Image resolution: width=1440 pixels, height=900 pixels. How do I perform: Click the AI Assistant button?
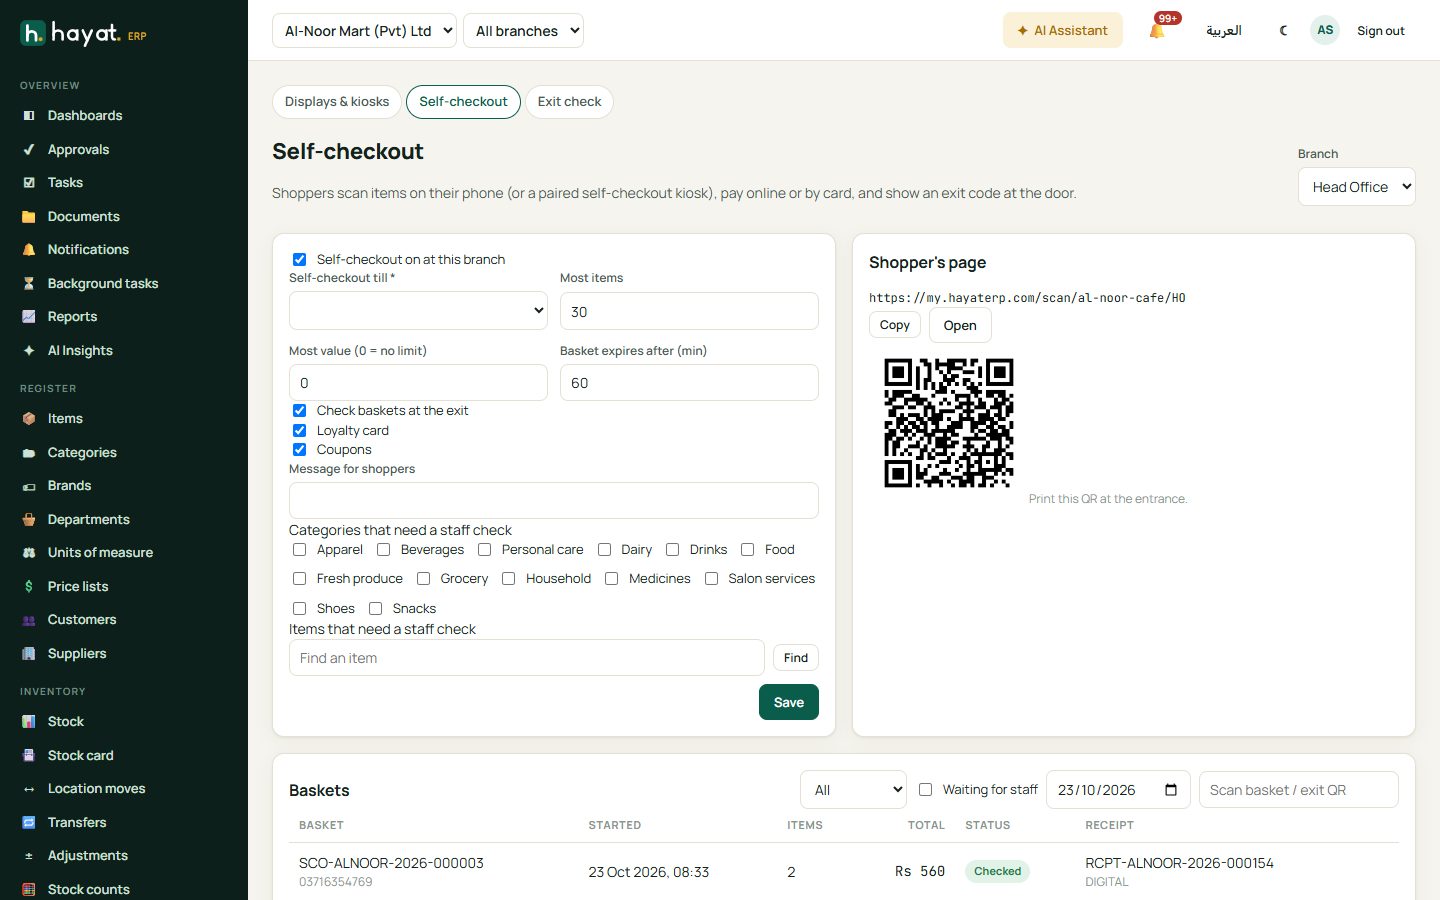click(1063, 31)
